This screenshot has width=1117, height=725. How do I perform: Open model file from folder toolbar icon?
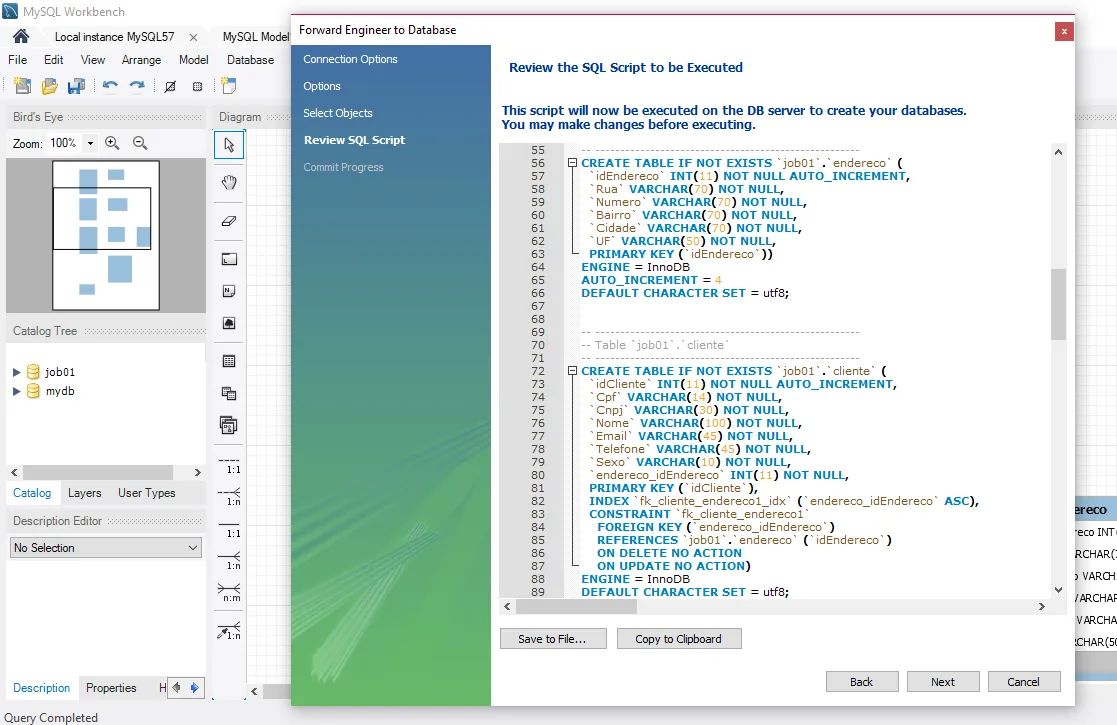click(x=49, y=86)
